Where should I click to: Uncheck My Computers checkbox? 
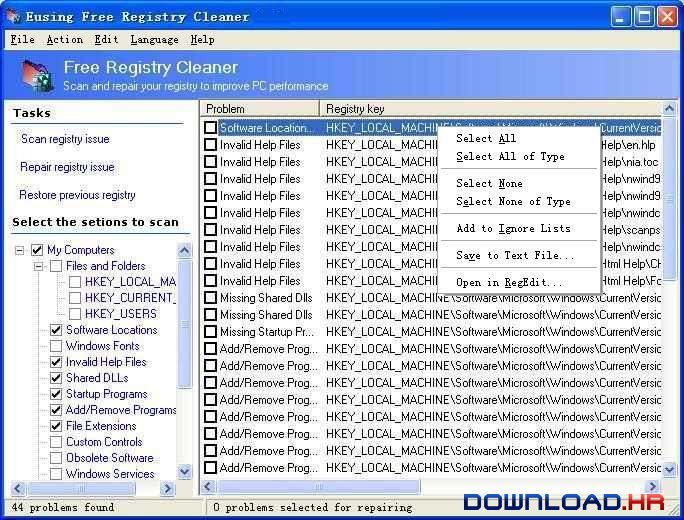coord(37,250)
